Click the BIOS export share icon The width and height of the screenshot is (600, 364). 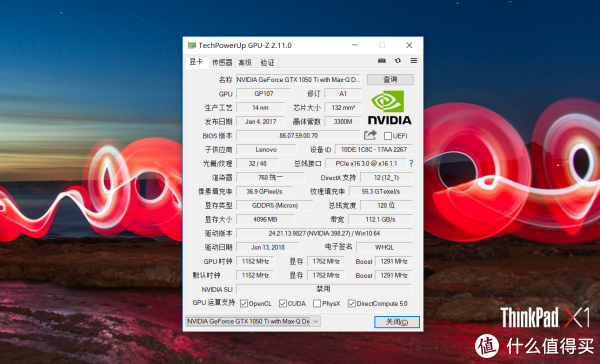370,135
